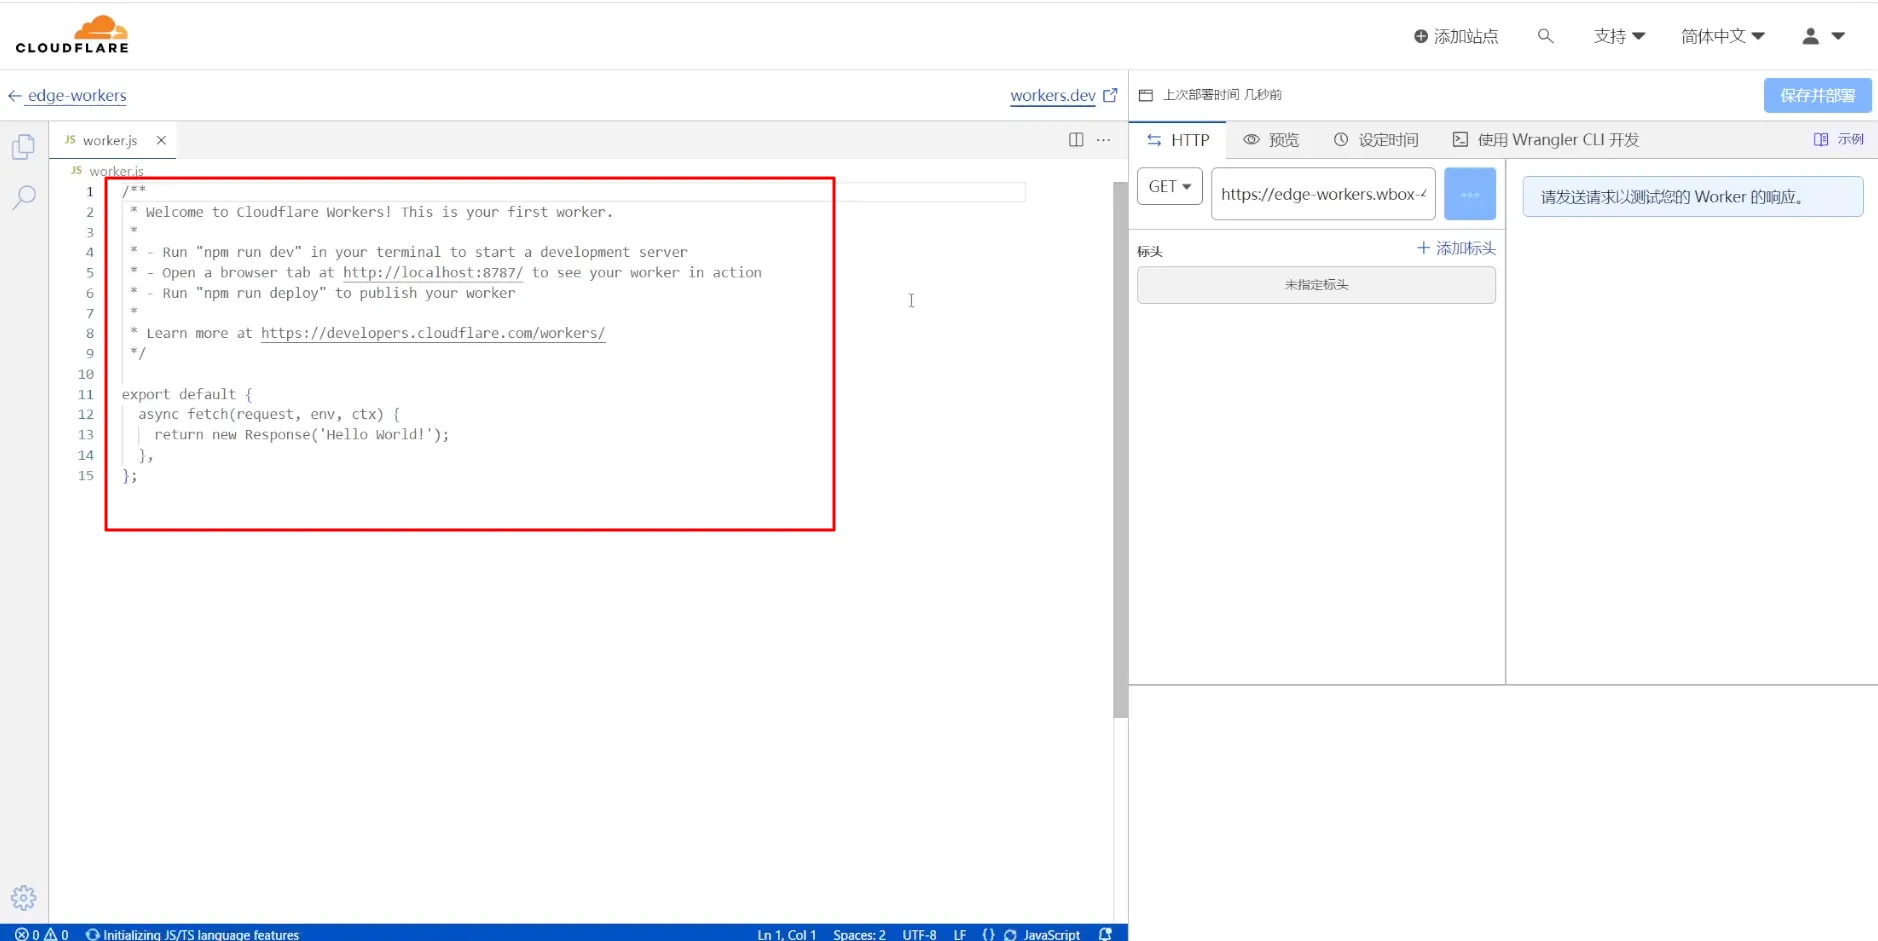
Task: Switch to the 设定时间 tab
Action: click(1376, 140)
